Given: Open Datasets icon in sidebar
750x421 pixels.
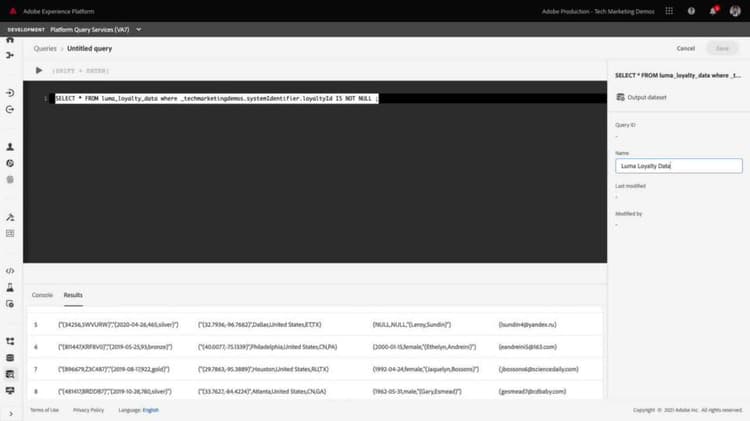Looking at the screenshot, I should pyautogui.click(x=10, y=357).
